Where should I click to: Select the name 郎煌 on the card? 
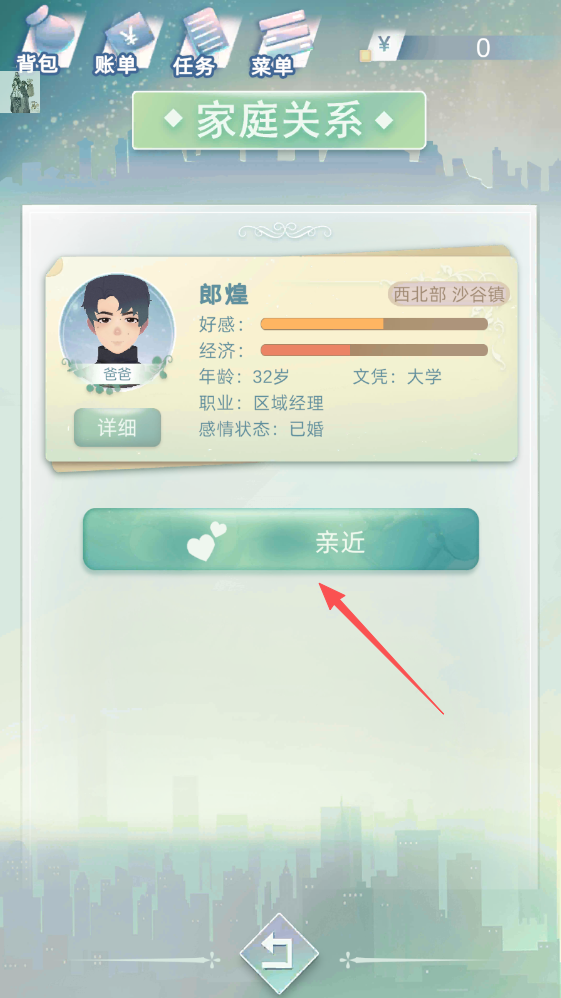point(224,295)
